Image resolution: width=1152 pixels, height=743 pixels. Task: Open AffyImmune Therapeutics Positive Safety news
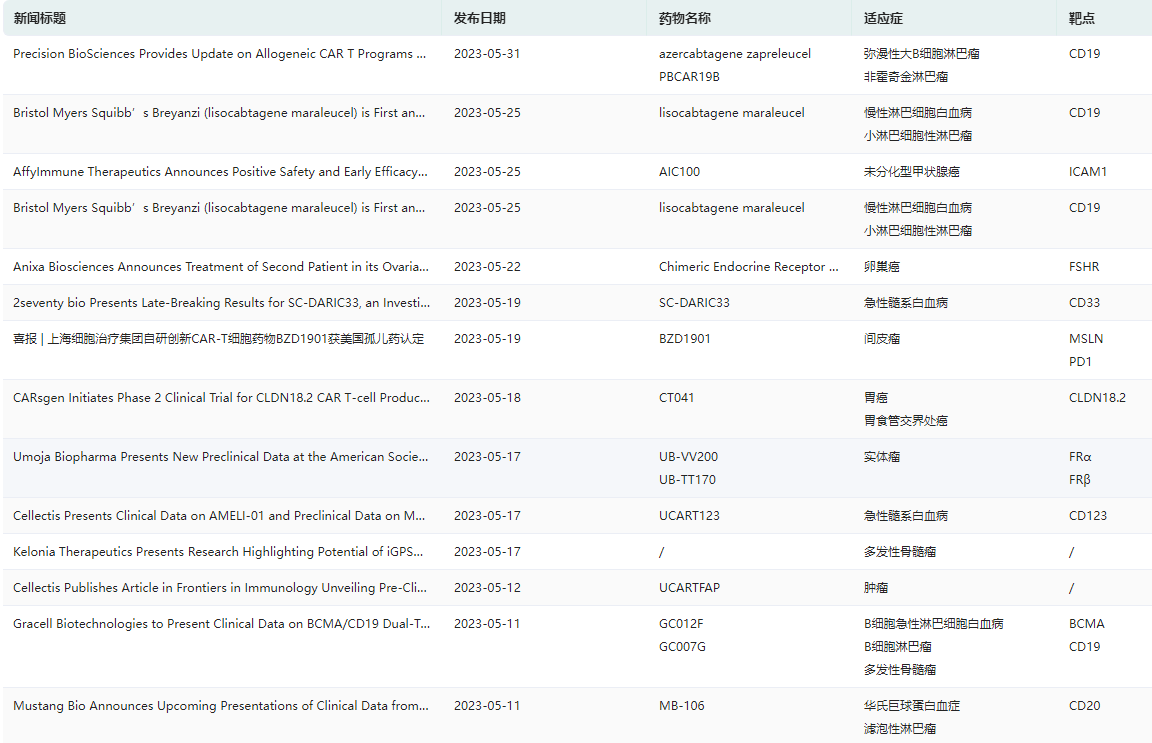pyautogui.click(x=220, y=171)
